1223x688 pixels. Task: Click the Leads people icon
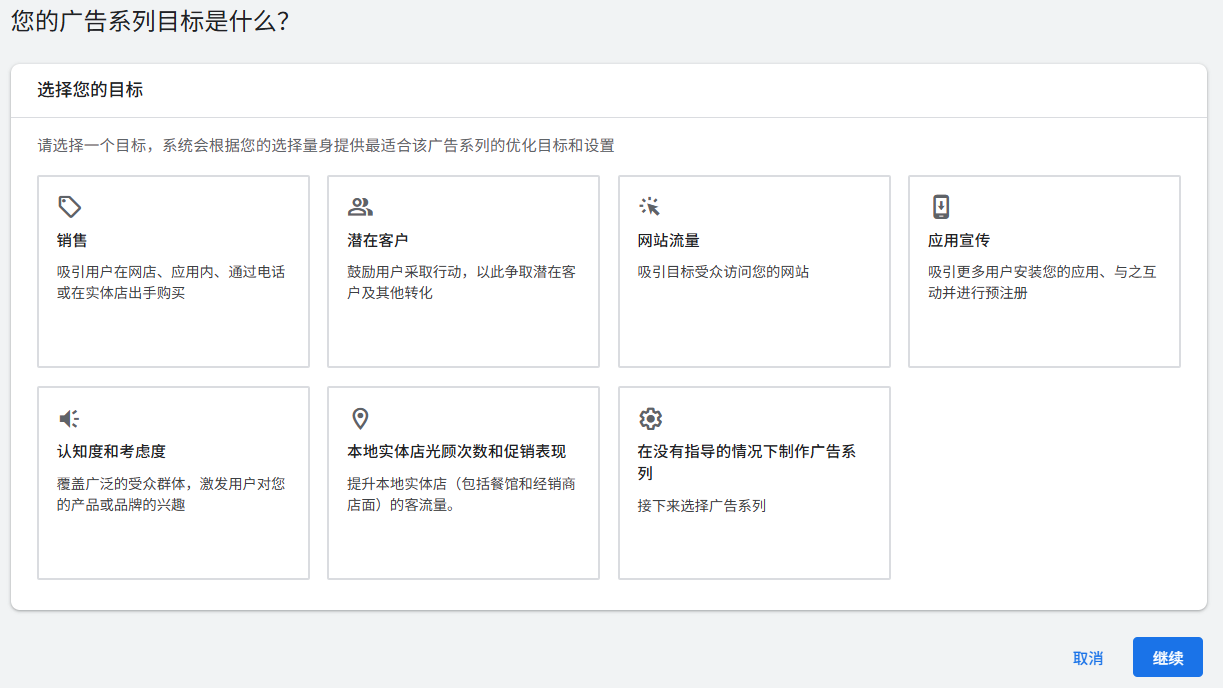tap(360, 206)
